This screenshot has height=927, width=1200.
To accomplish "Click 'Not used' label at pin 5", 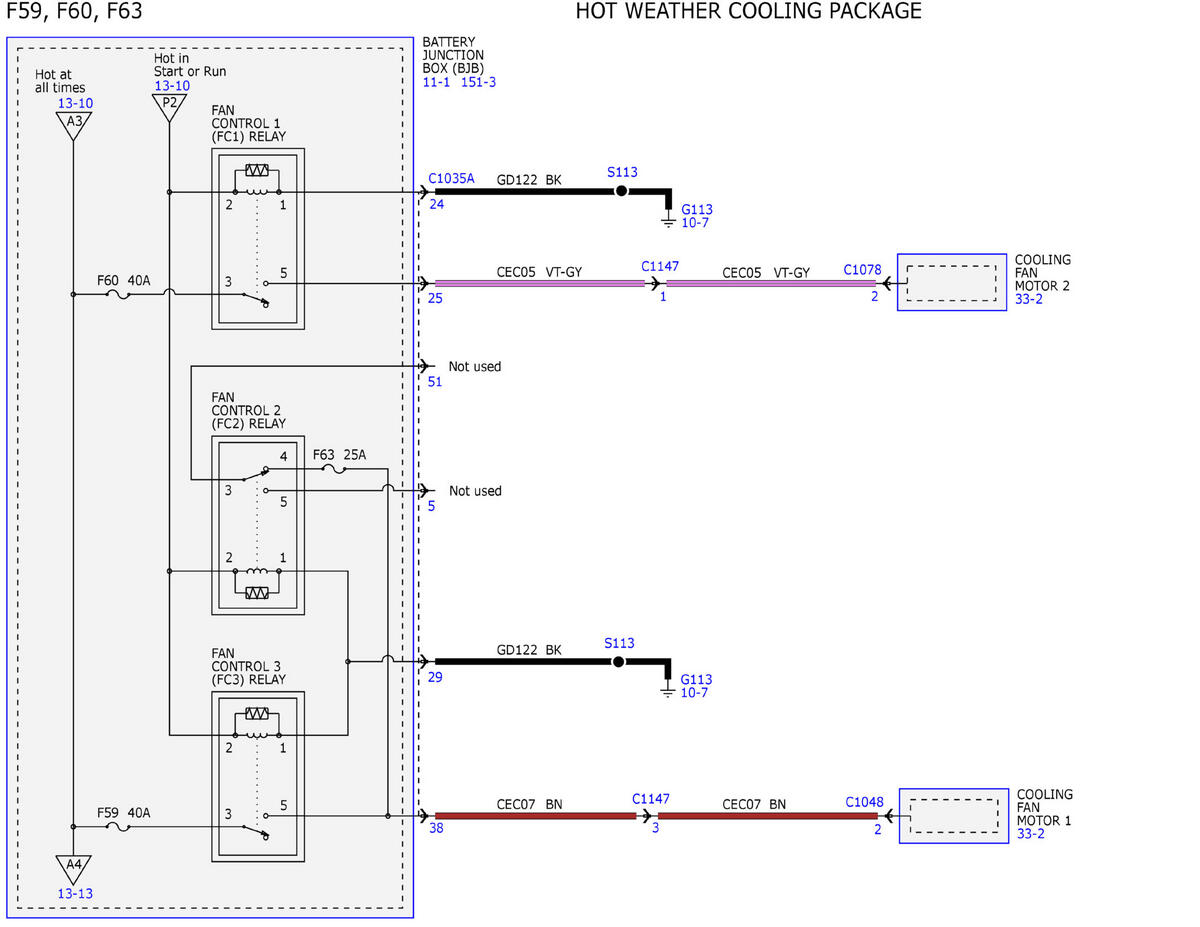I will click(475, 490).
